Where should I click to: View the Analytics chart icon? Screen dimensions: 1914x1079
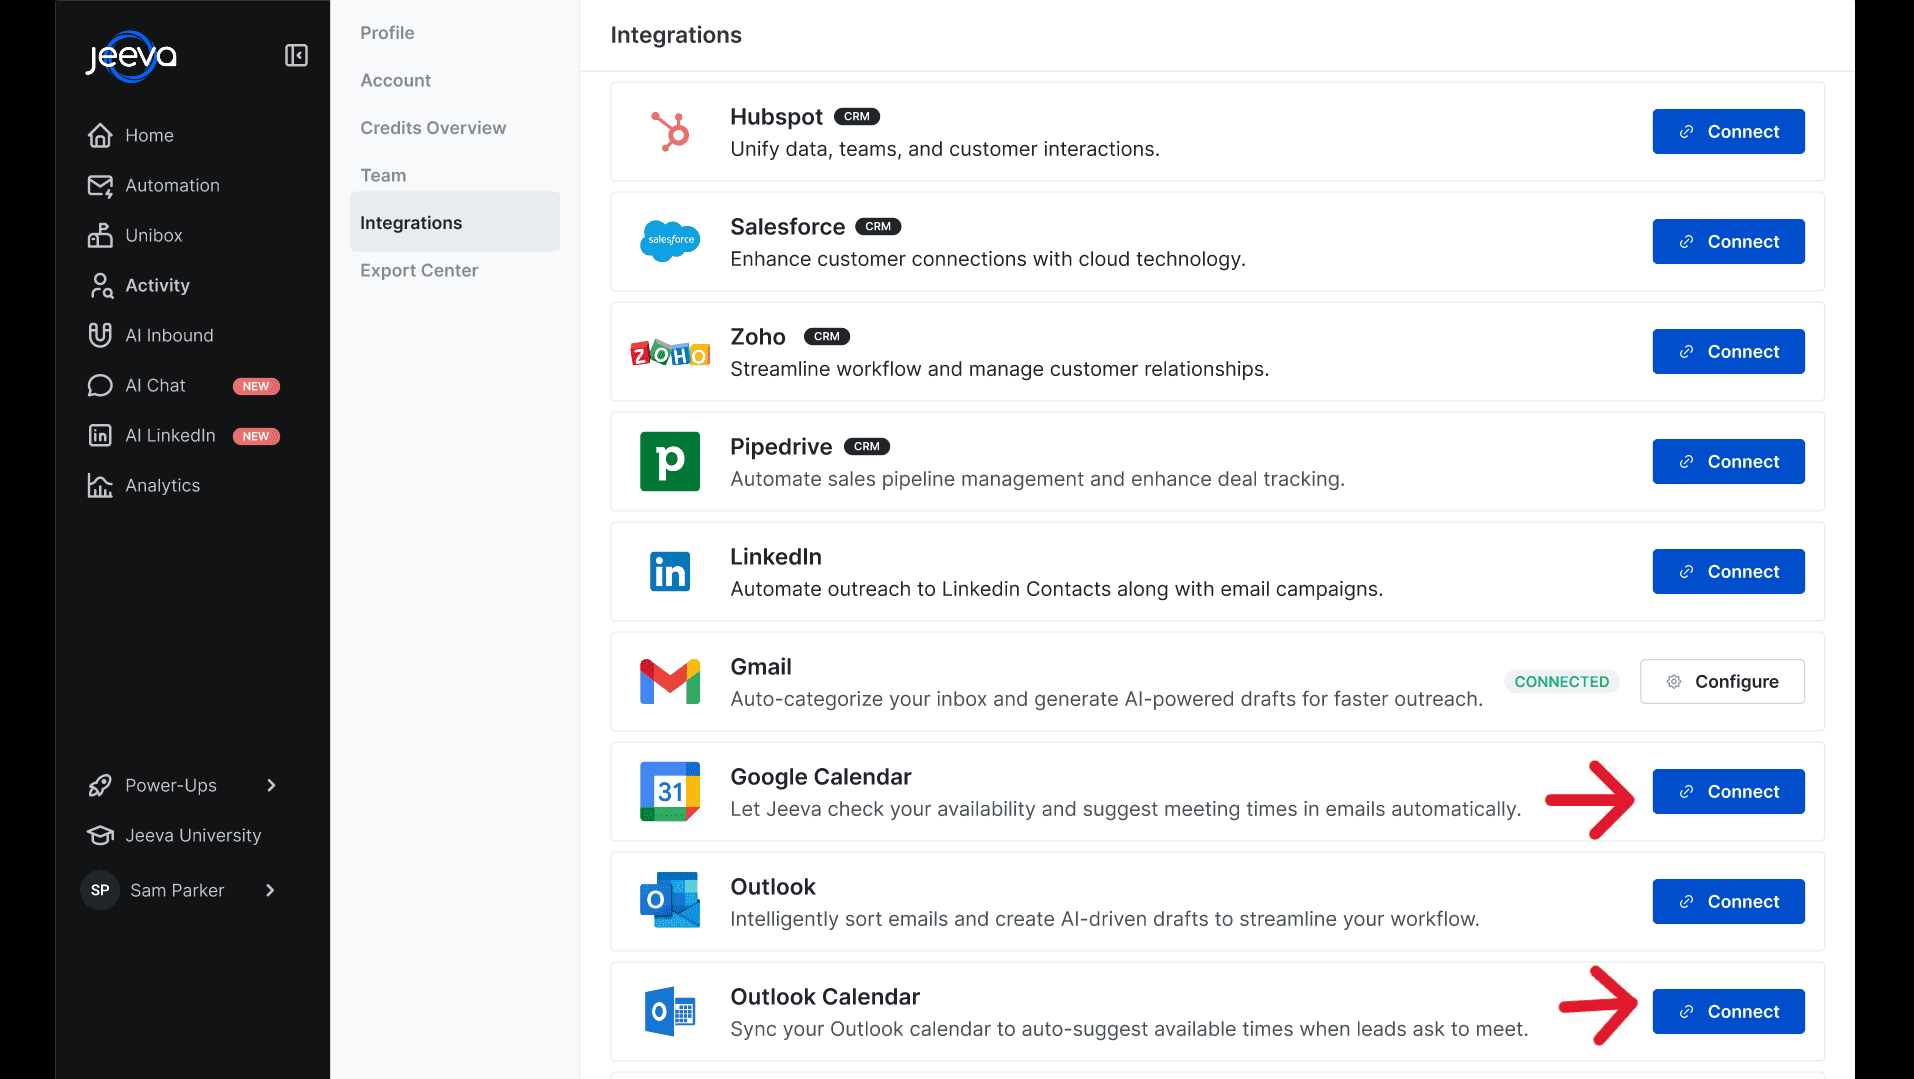[100, 485]
